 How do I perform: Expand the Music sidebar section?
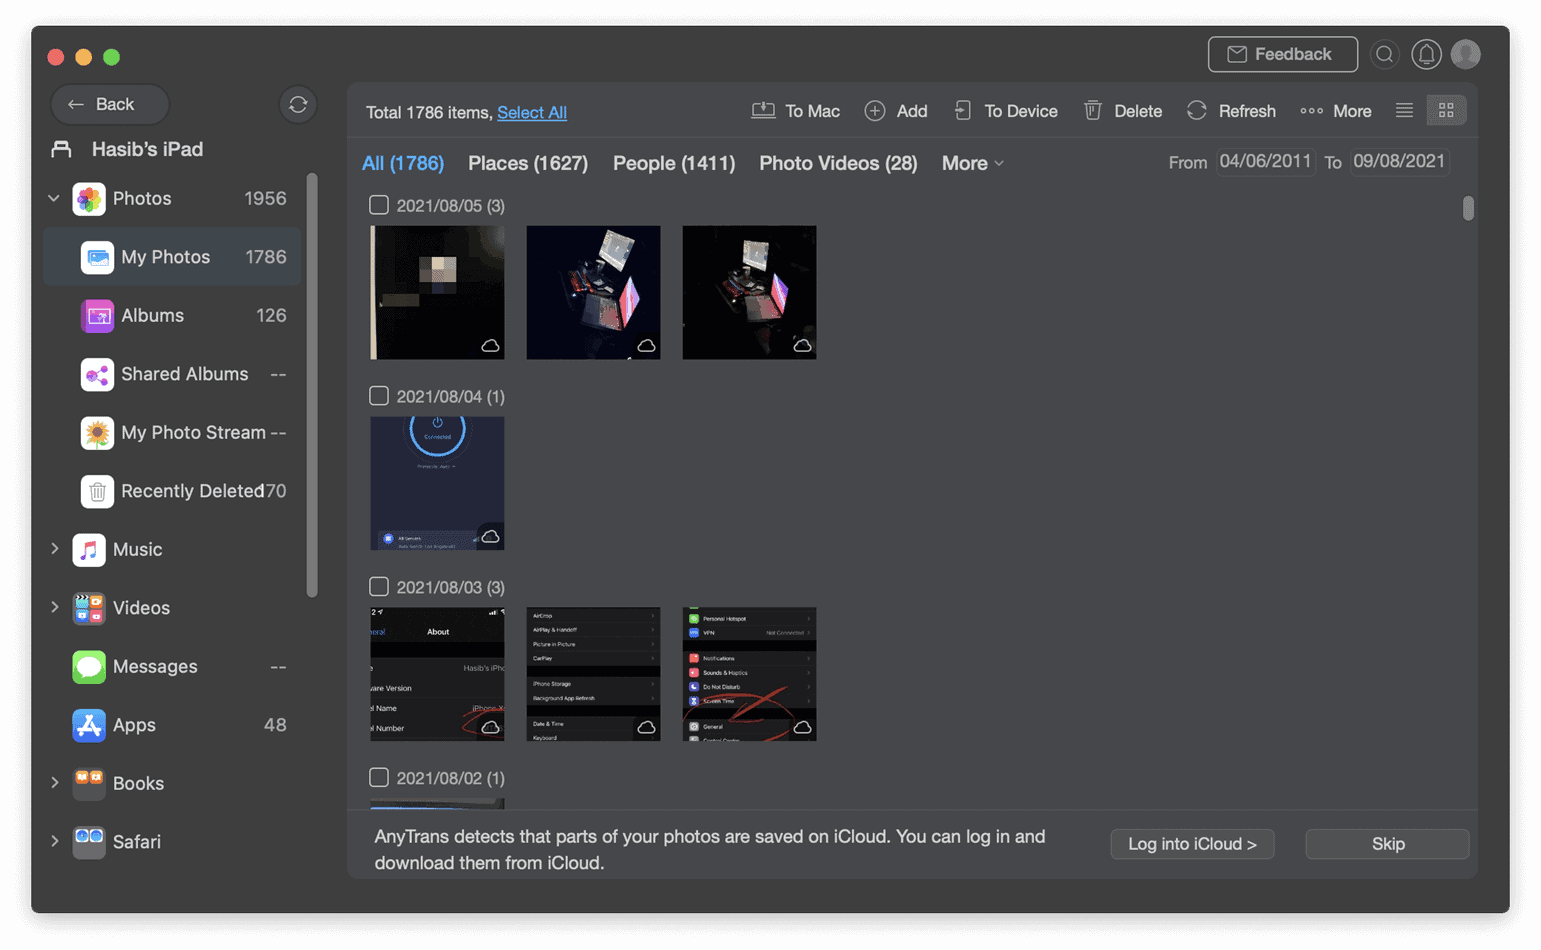54,549
